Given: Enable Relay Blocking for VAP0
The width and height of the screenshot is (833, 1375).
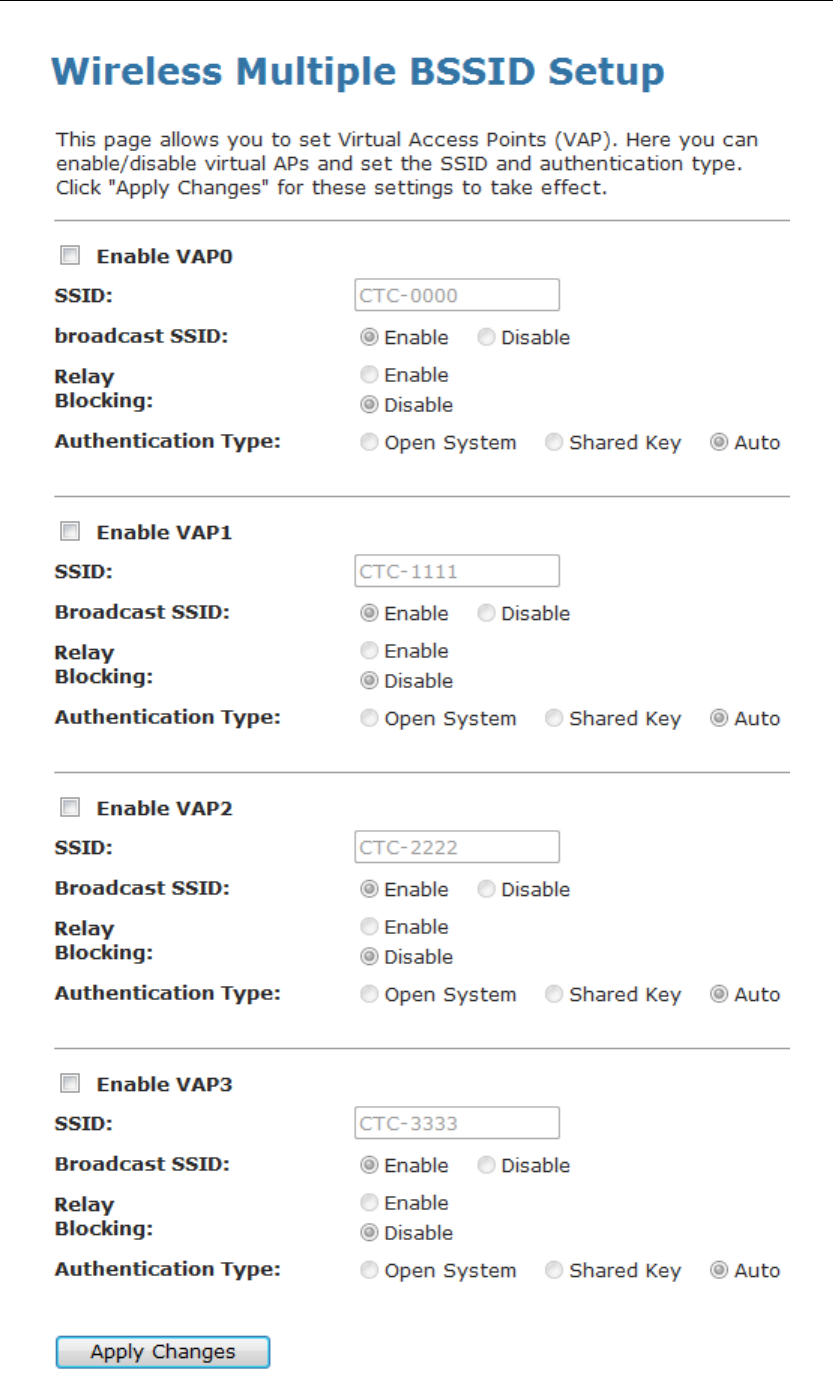Looking at the screenshot, I should [370, 375].
